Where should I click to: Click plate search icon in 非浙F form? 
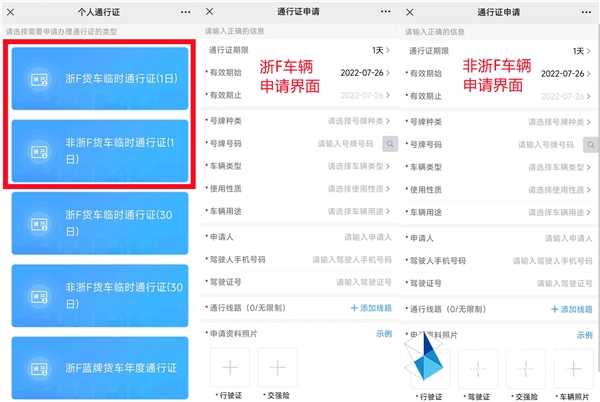590,145
